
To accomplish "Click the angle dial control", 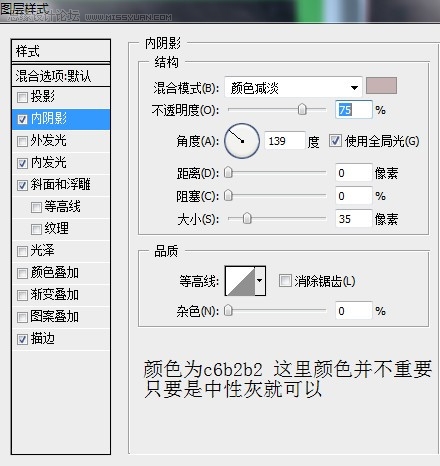I will point(242,141).
